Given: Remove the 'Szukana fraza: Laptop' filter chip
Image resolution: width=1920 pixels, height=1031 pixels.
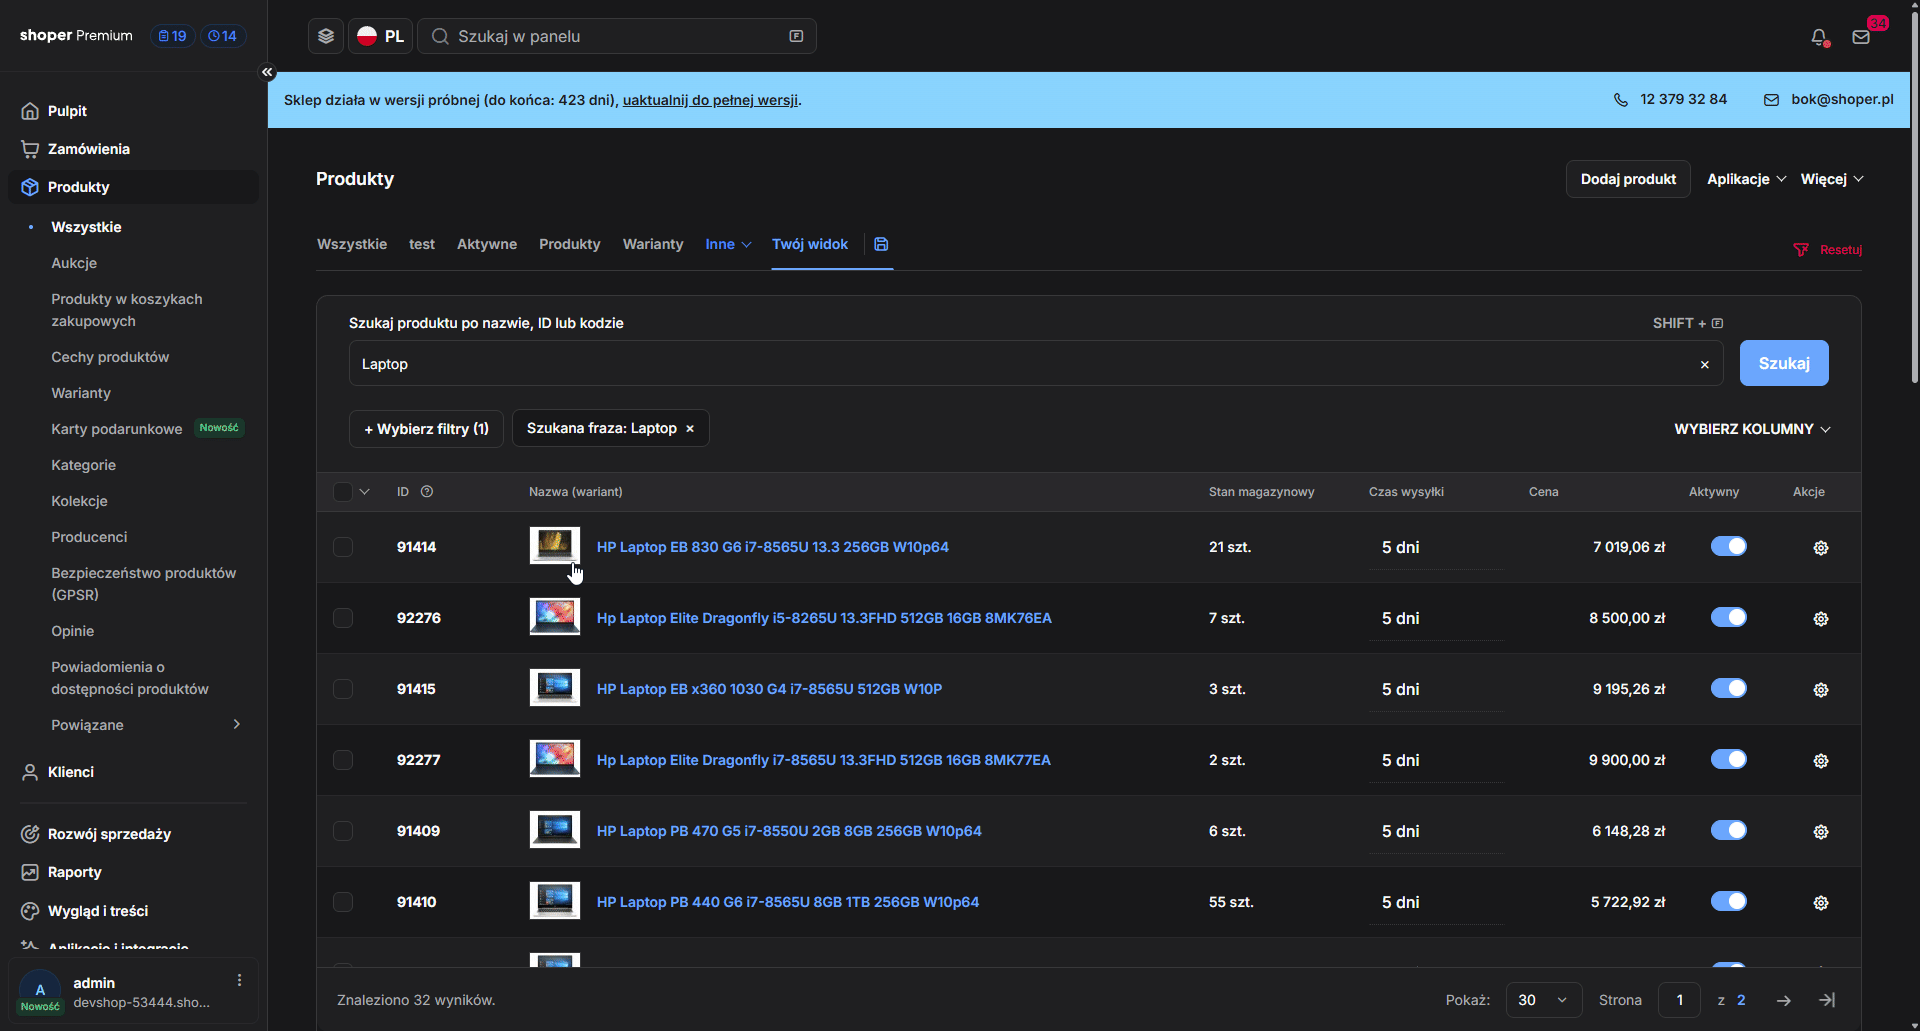Looking at the screenshot, I should [690, 428].
